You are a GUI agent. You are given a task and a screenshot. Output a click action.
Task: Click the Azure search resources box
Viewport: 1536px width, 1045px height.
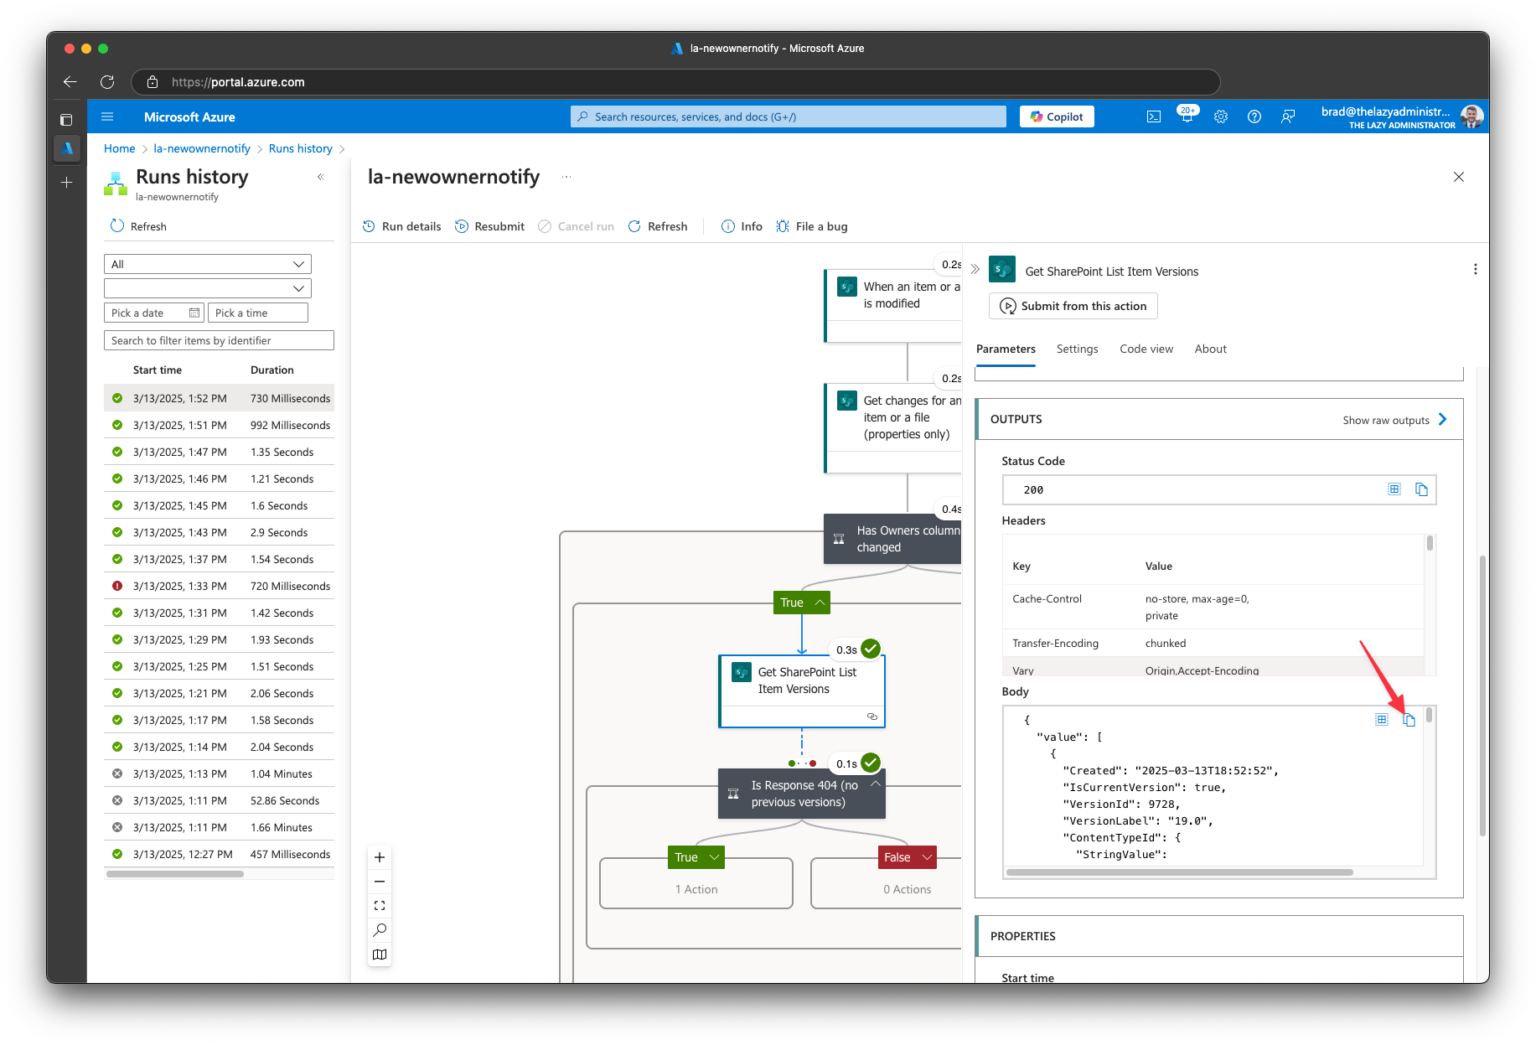click(x=788, y=117)
